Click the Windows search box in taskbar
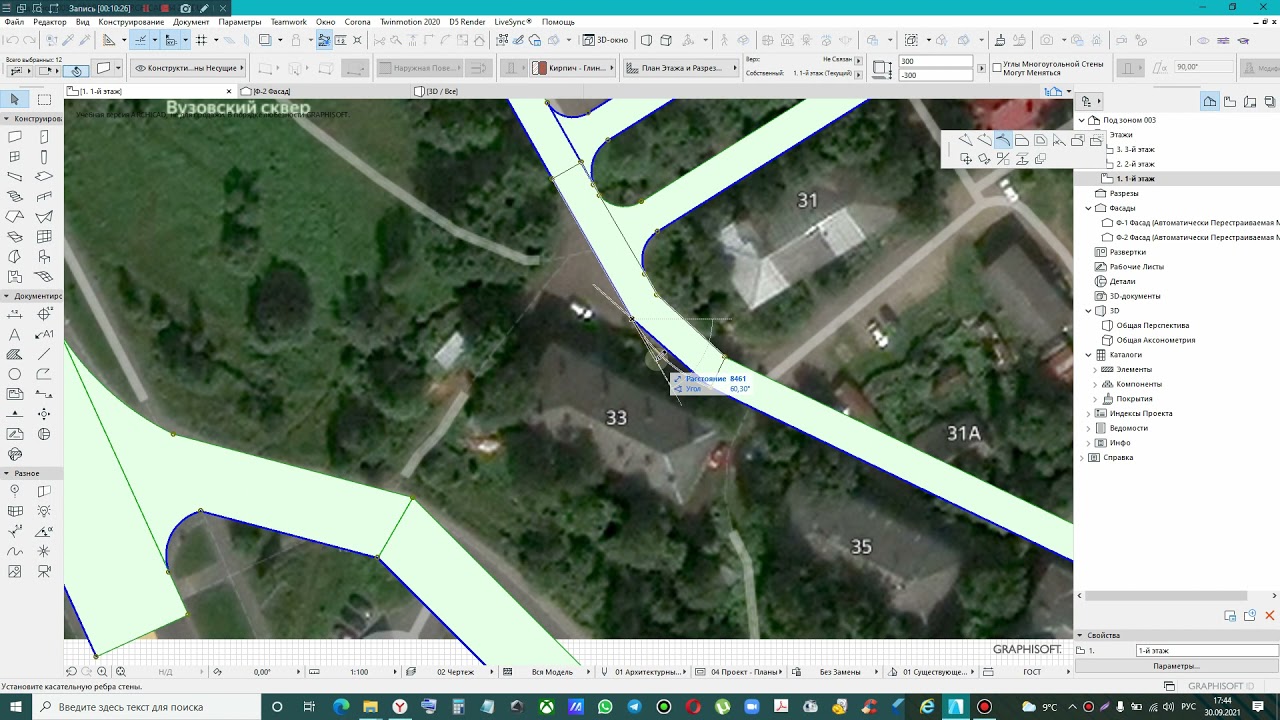The width and height of the screenshot is (1280, 720). 148,707
